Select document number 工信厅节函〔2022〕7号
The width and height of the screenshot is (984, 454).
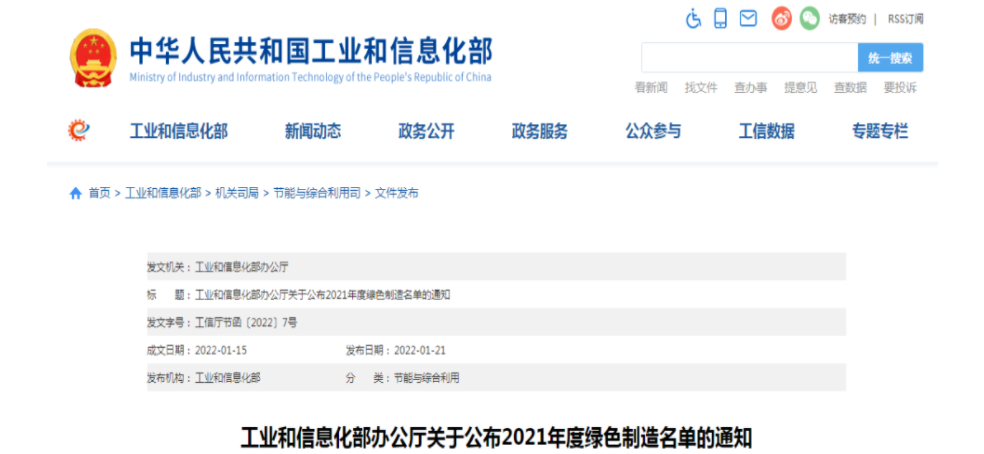pos(246,323)
